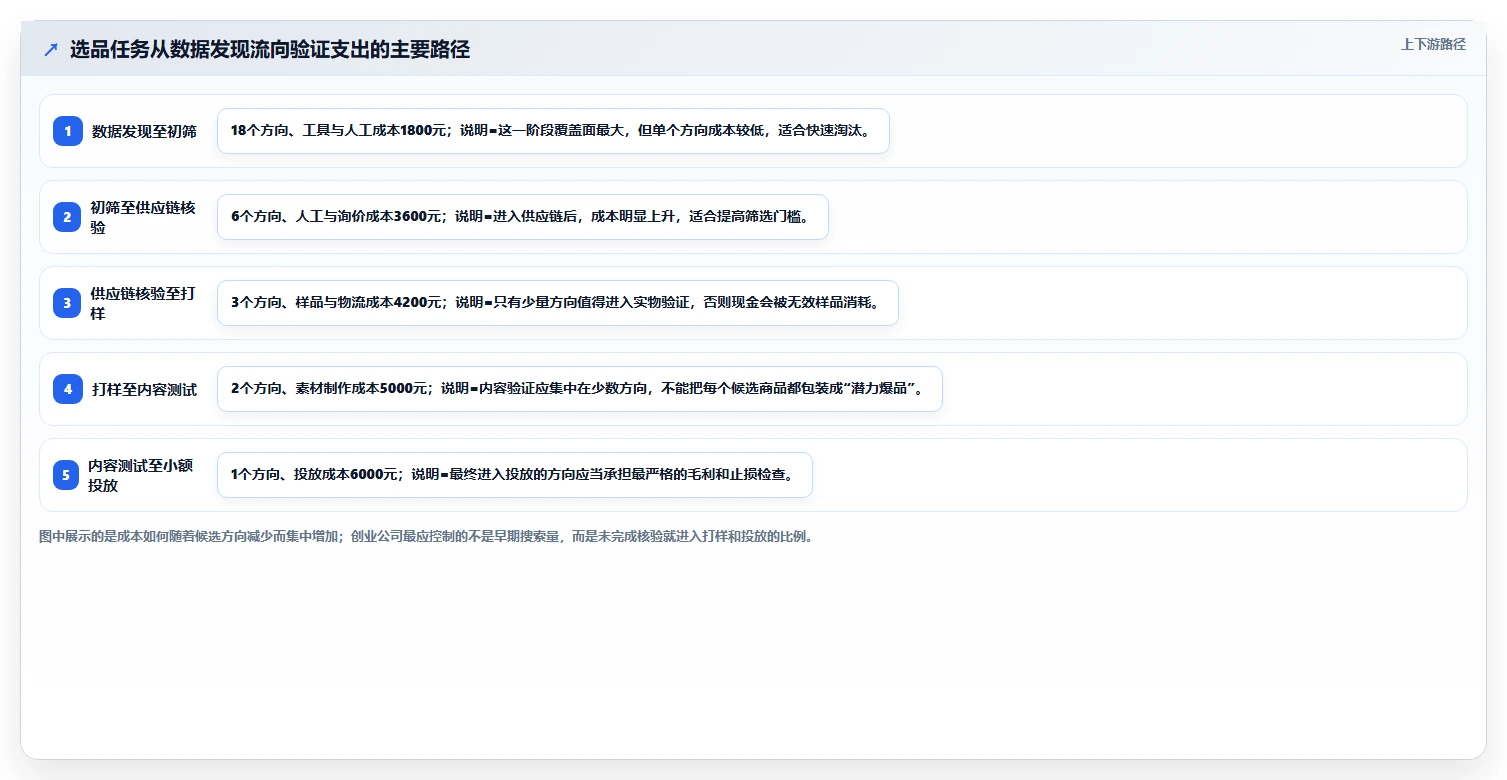Screen dimensions: 1507x780
Task: Click the 供应链核验至打样 step label
Action: 143,303
